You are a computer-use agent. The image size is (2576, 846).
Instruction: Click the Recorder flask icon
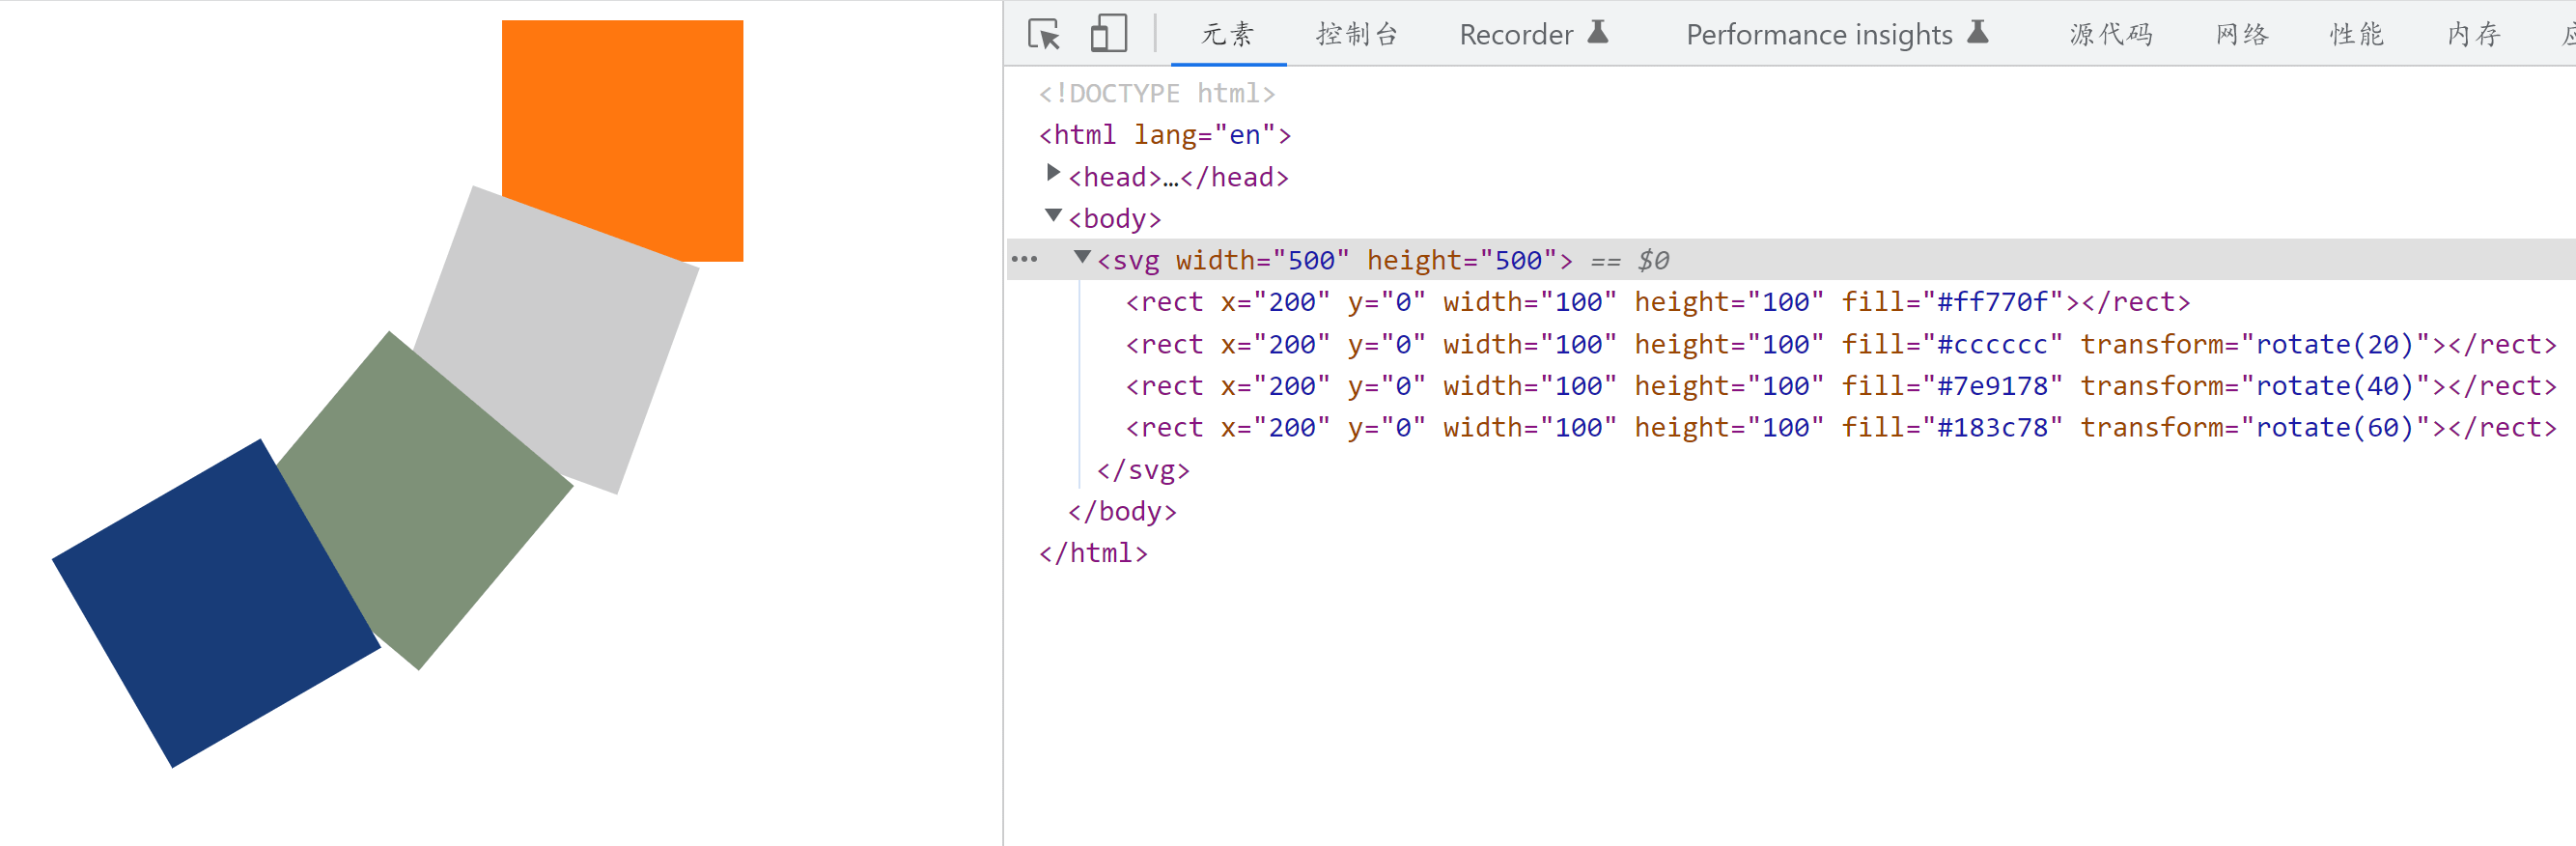click(x=1598, y=33)
